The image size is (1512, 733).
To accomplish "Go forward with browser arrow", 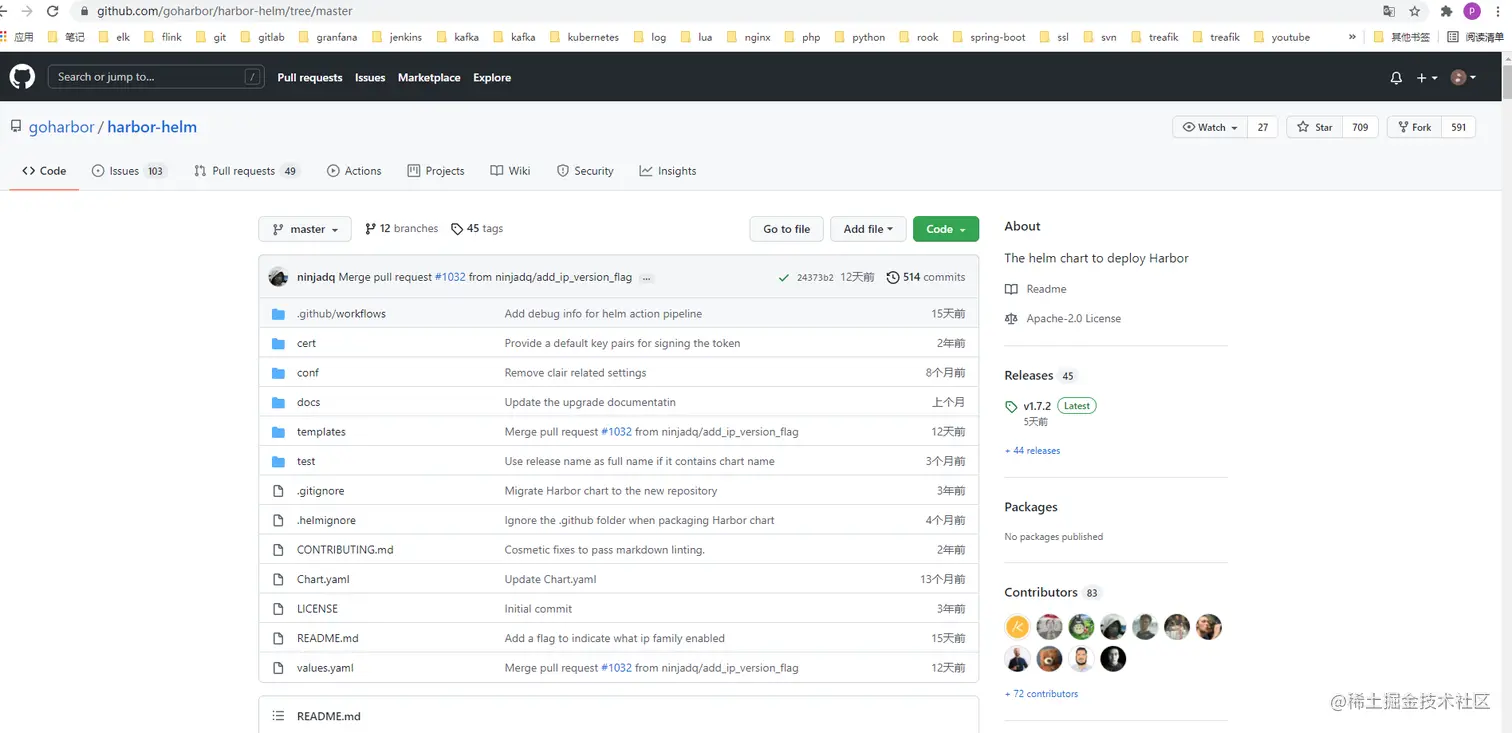I will pos(27,11).
